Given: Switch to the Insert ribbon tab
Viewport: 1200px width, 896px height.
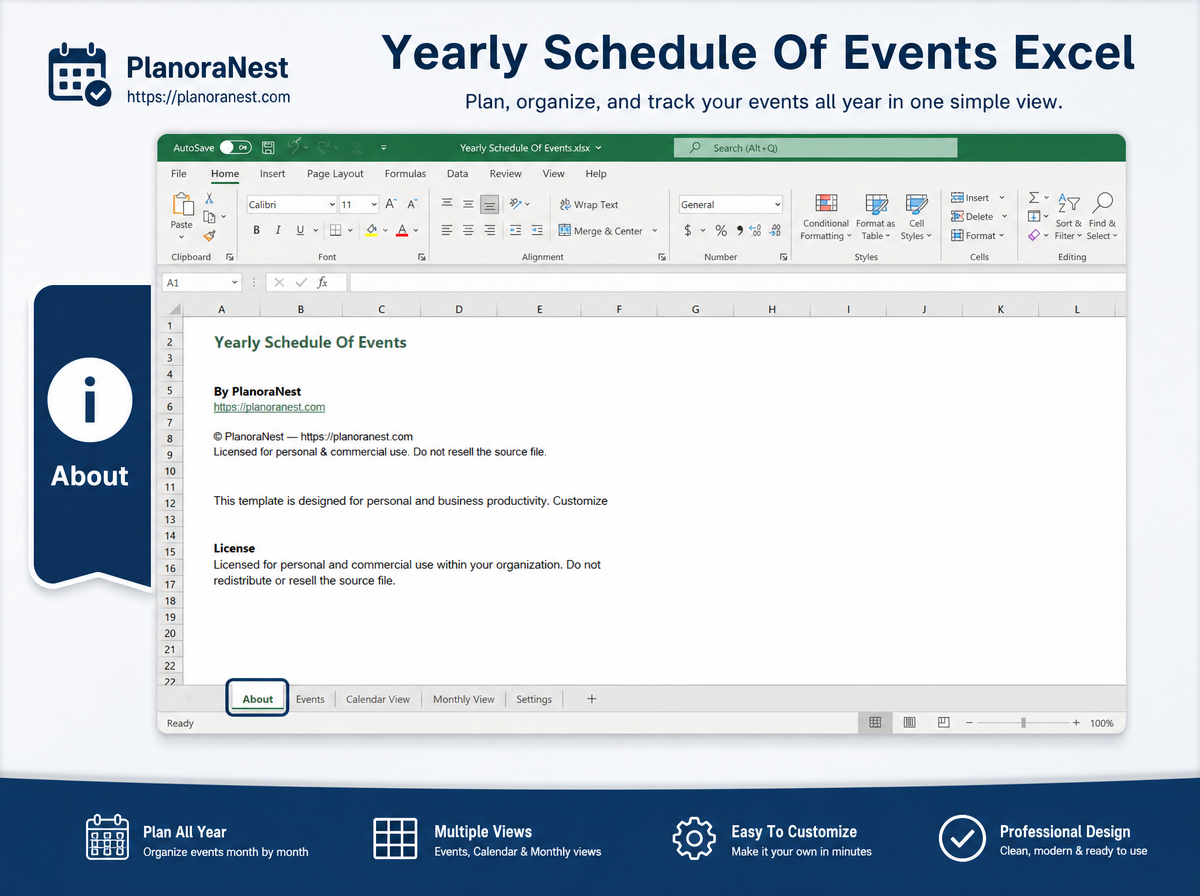Looking at the screenshot, I should click(x=272, y=174).
